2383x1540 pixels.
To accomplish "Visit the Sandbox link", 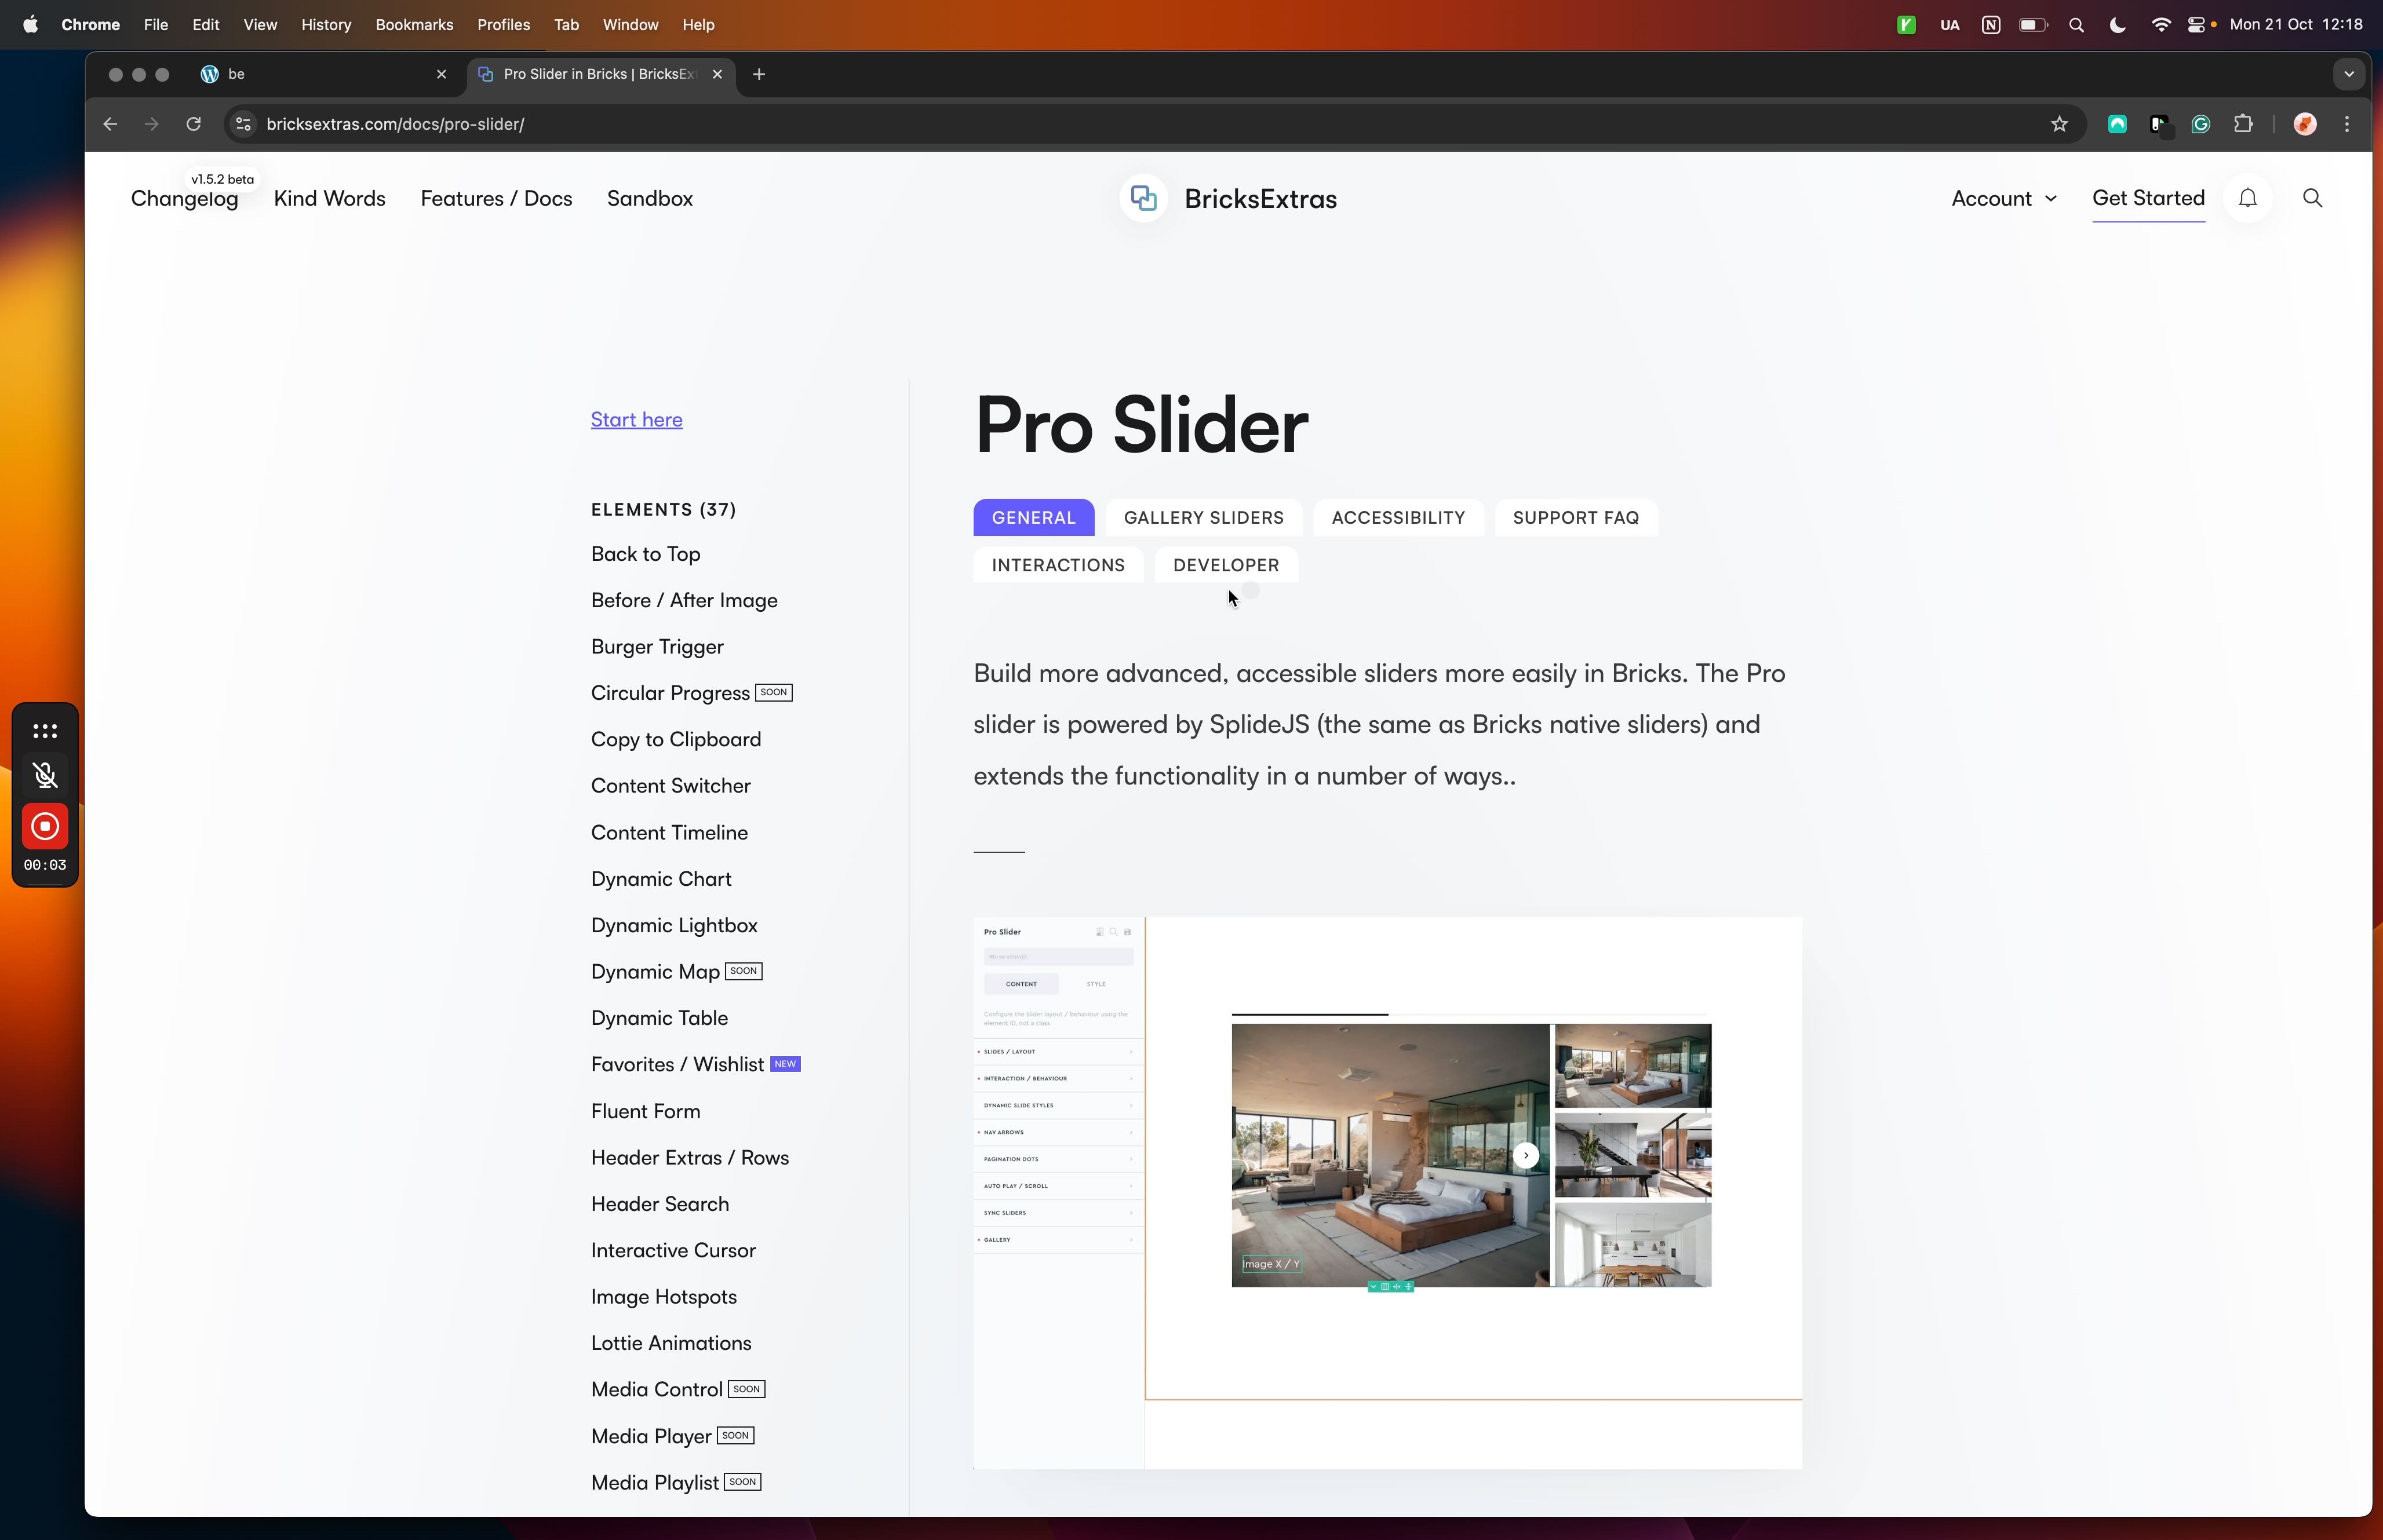I will pyautogui.click(x=650, y=198).
